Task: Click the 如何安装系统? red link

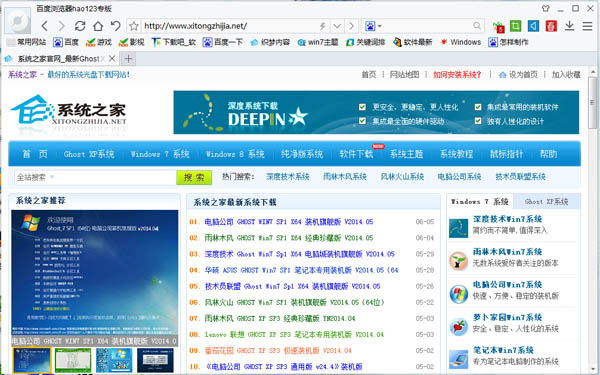Action: (x=457, y=75)
